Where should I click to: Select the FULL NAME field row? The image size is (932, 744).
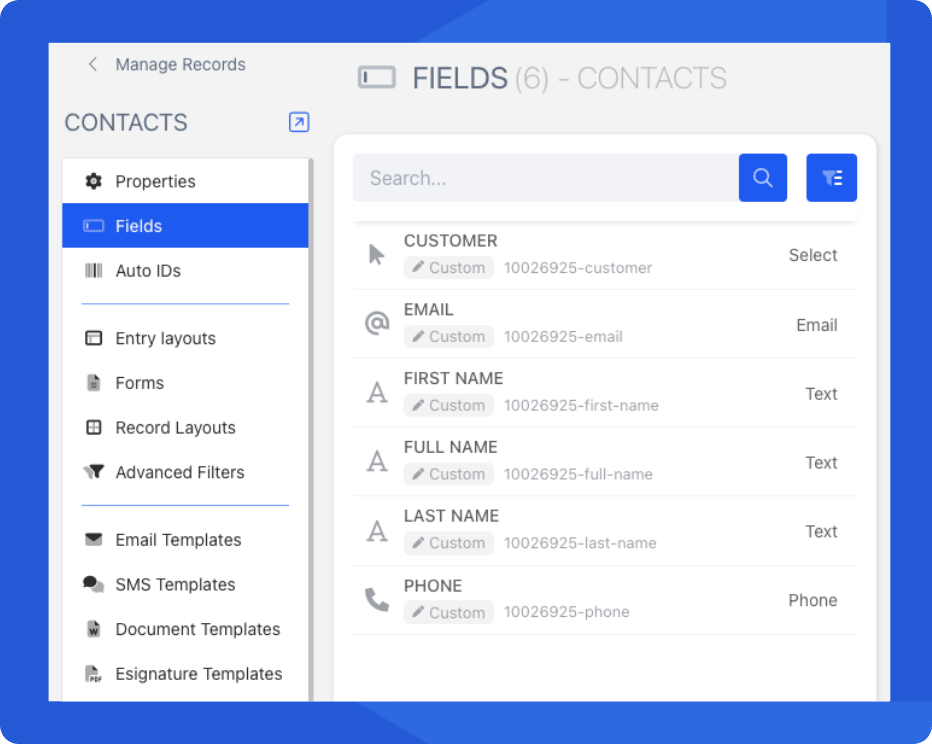[x=604, y=462]
